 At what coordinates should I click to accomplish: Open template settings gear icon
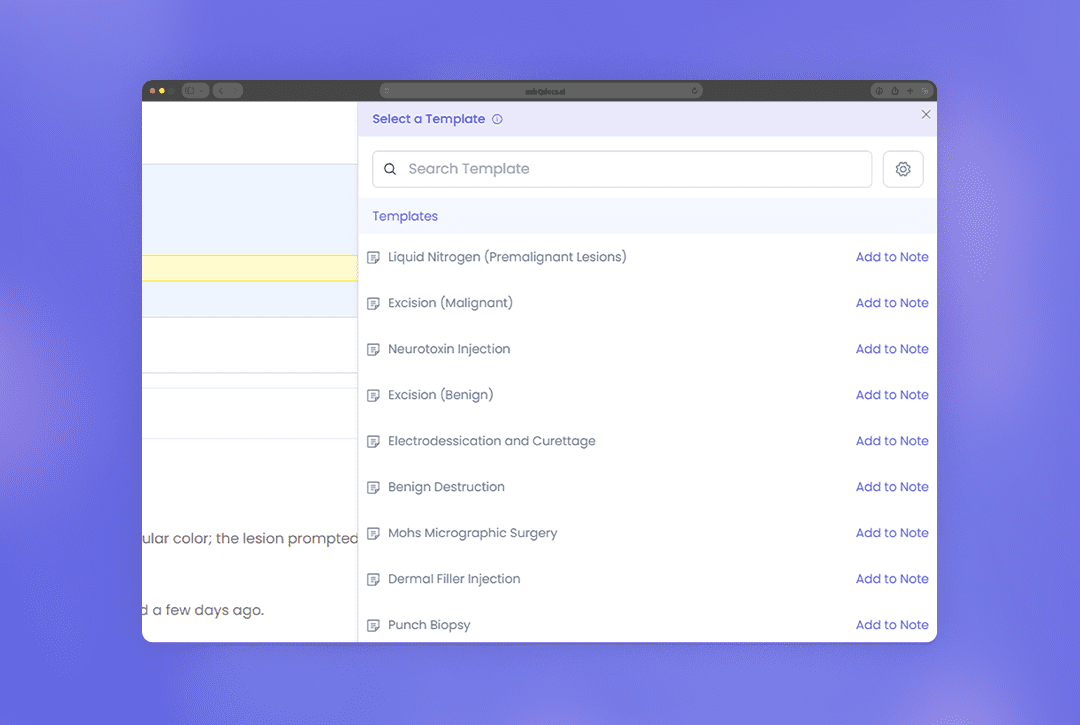pyautogui.click(x=903, y=170)
